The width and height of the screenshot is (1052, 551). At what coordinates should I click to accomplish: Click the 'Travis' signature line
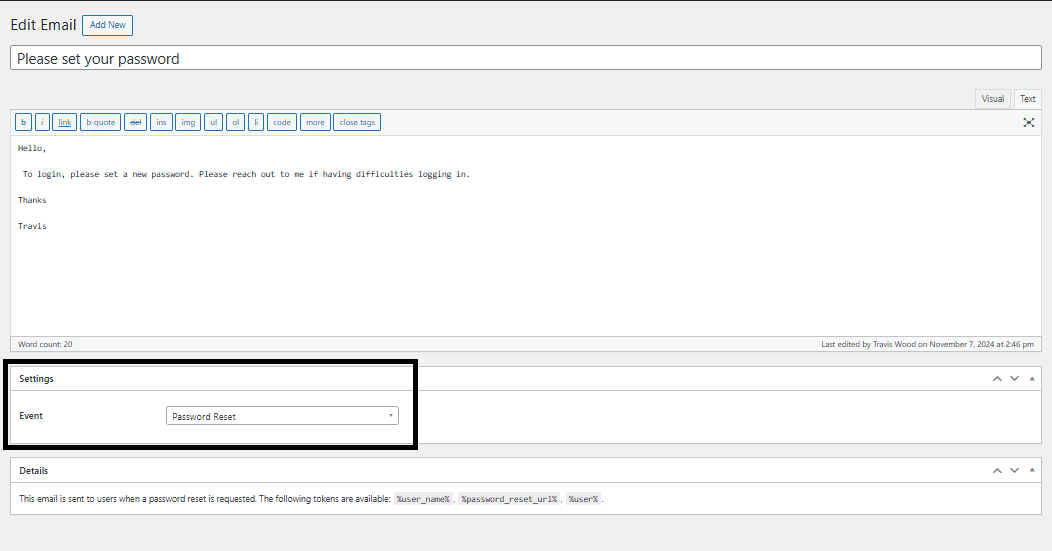[x=32, y=226]
